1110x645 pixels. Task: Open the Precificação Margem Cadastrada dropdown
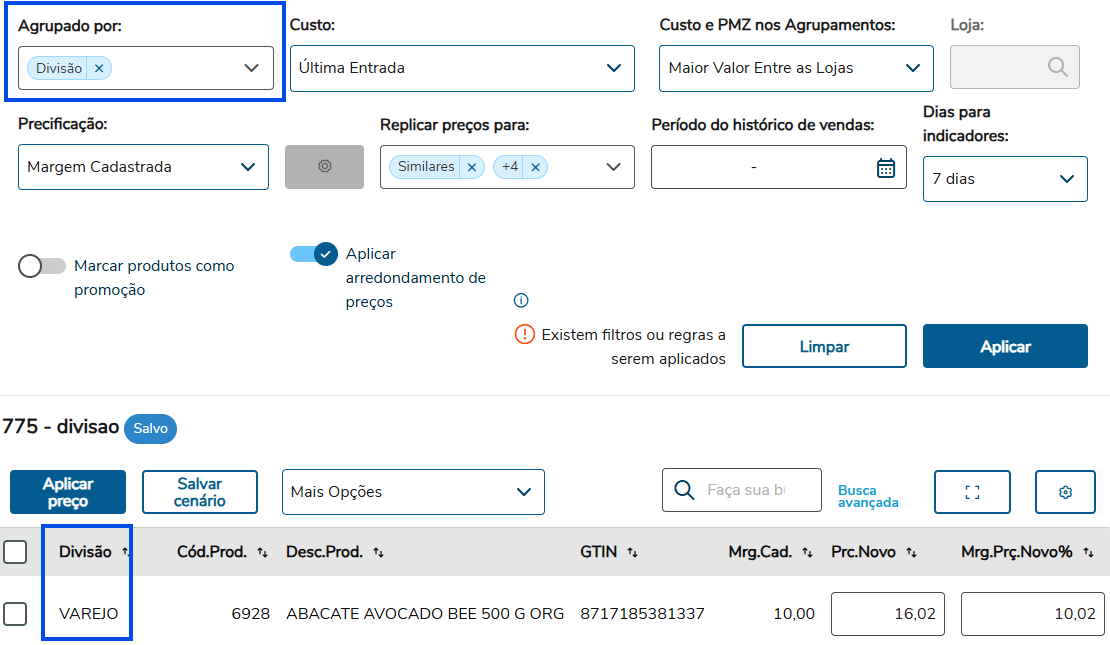[143, 167]
